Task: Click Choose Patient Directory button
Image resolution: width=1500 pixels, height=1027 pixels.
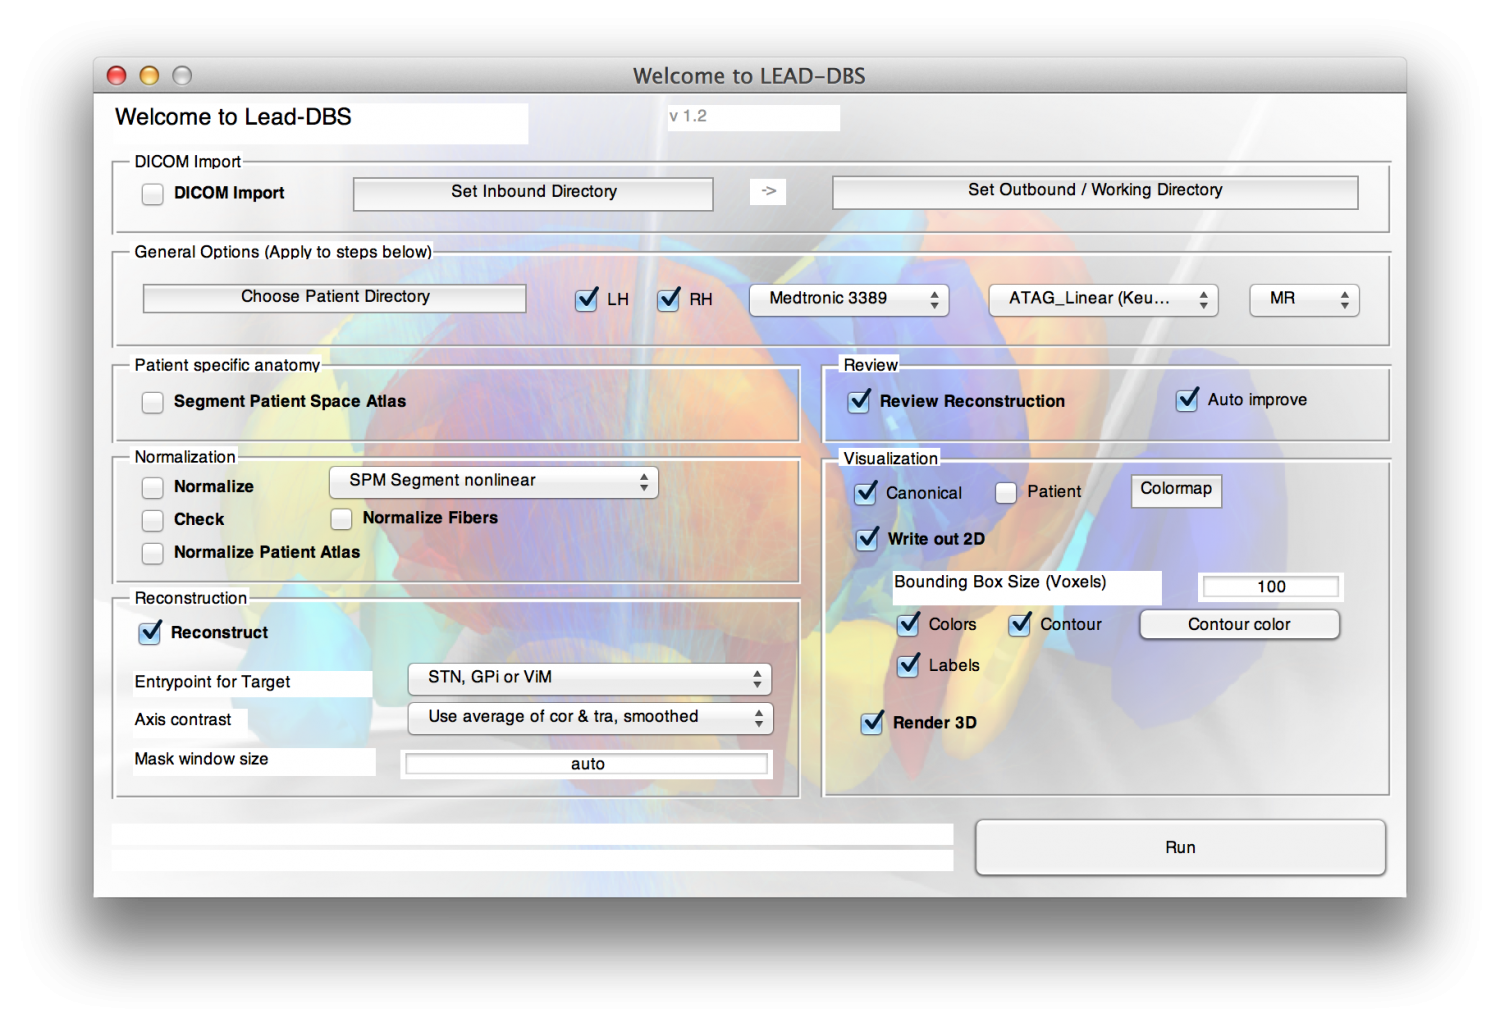Action: click(x=334, y=298)
